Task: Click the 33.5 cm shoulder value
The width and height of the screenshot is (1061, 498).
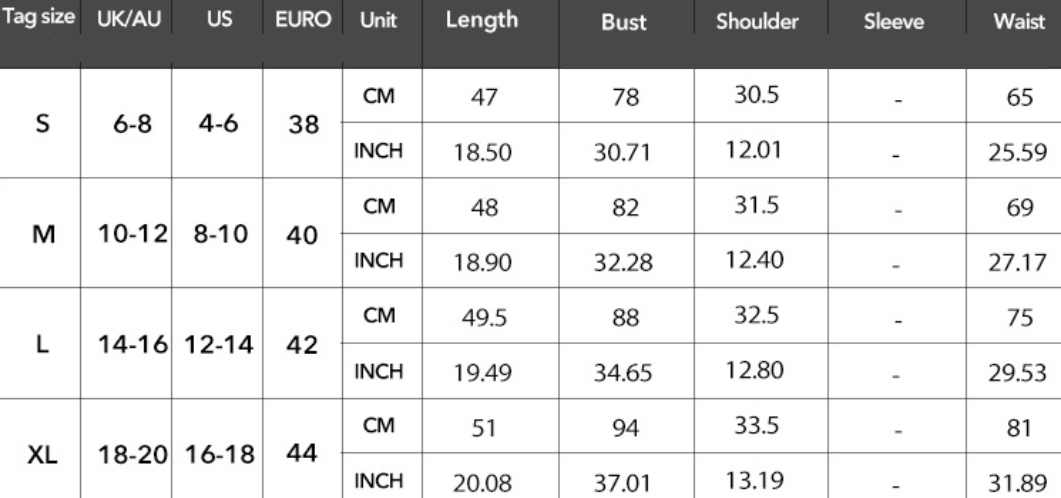Action: click(757, 426)
